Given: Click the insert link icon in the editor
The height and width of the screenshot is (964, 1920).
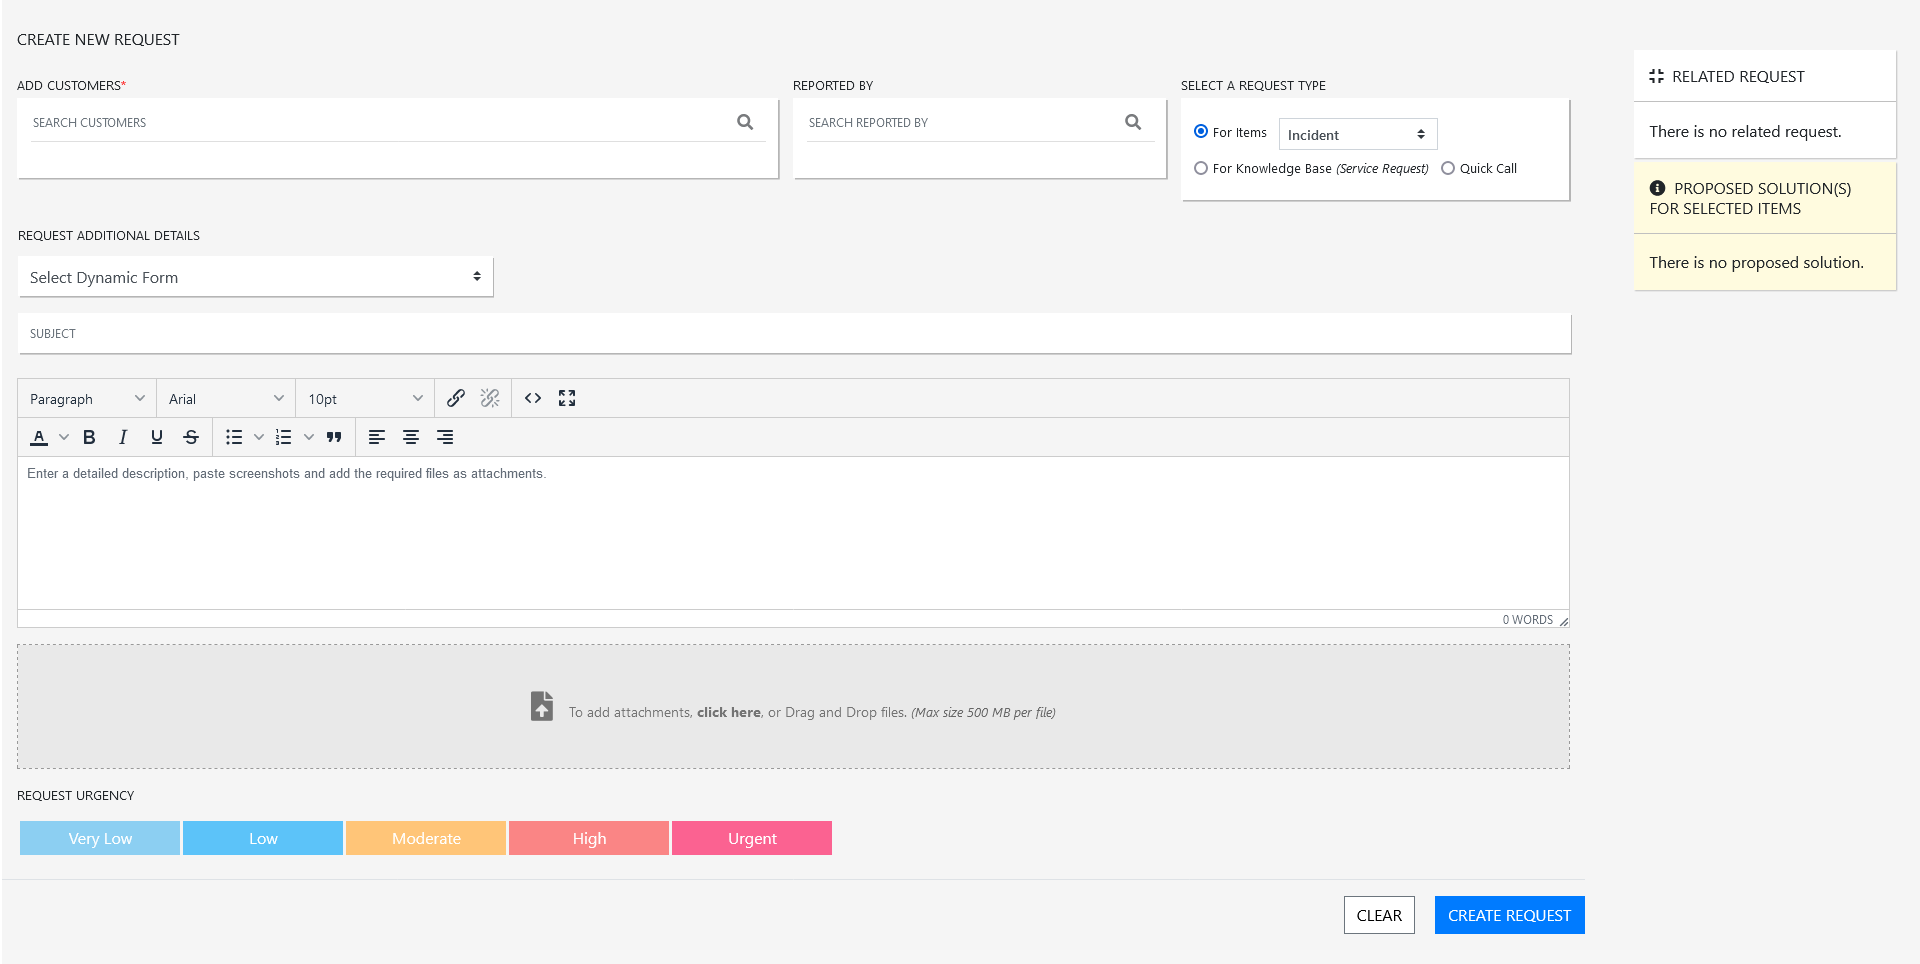Looking at the screenshot, I should 456,397.
